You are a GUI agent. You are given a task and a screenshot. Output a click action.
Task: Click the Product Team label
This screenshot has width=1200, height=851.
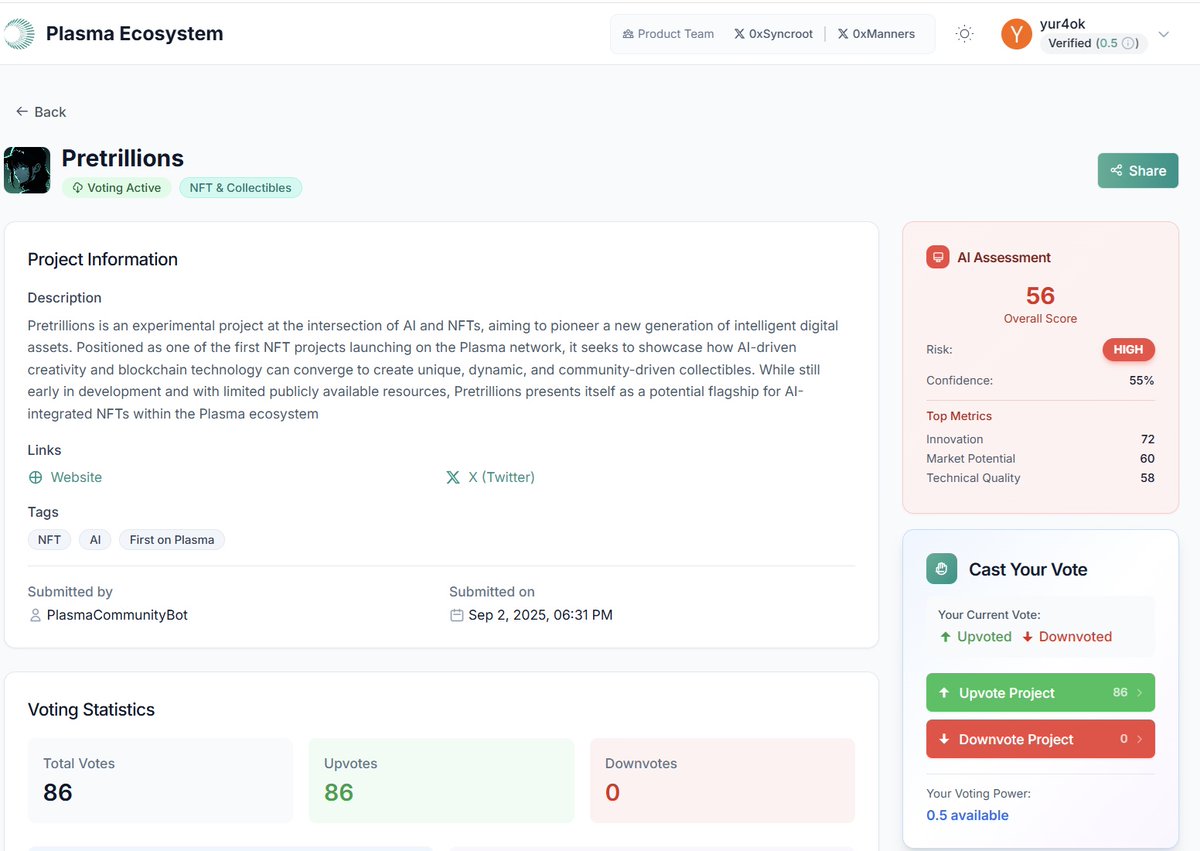668,34
